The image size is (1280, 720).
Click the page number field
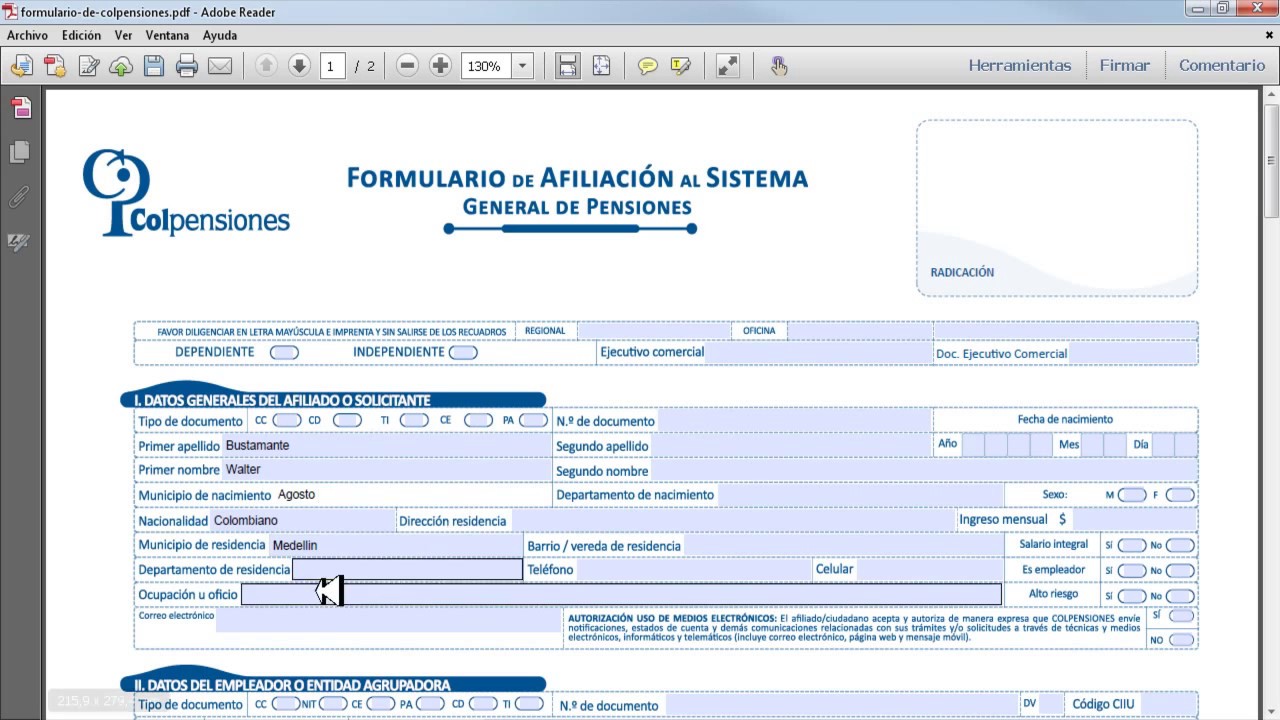point(331,66)
